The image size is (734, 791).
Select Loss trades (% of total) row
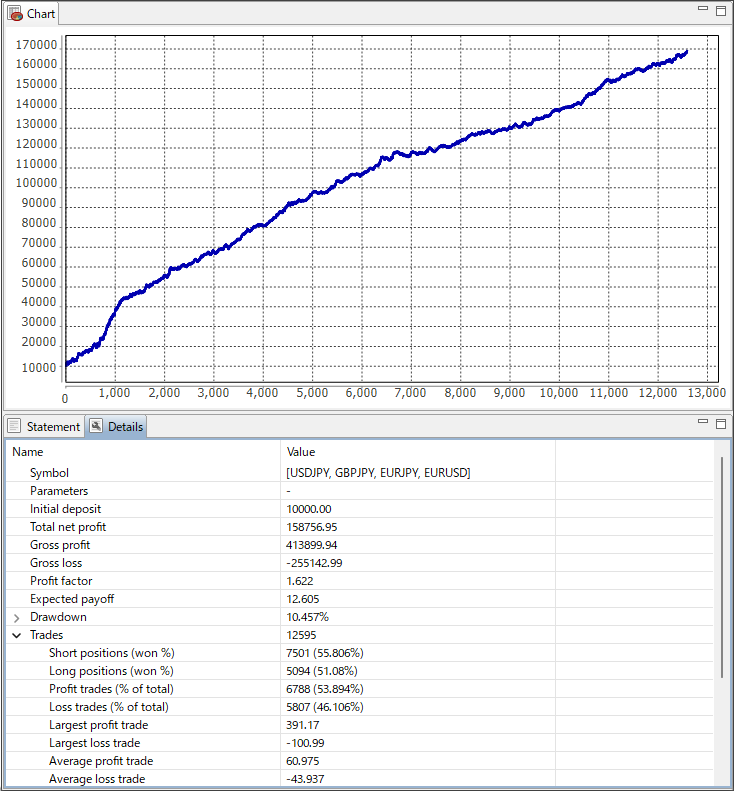click(x=359, y=707)
